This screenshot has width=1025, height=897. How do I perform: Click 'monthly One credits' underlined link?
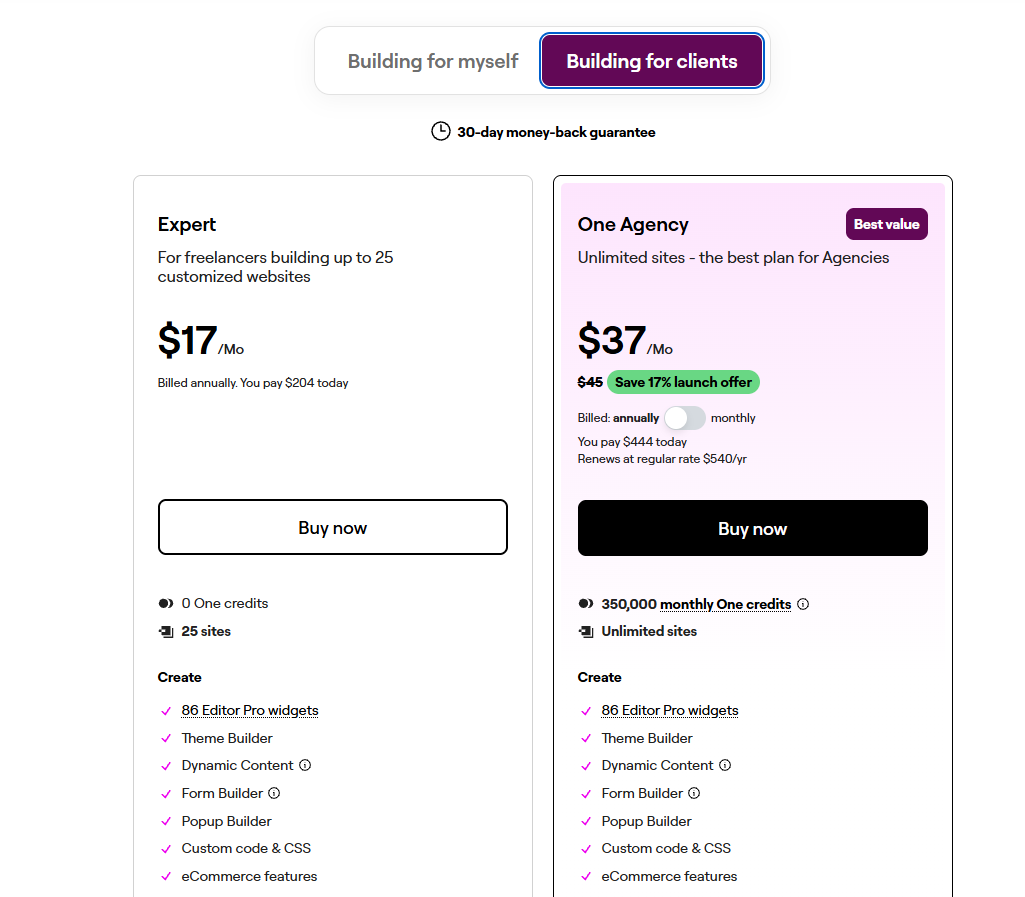tap(726, 604)
